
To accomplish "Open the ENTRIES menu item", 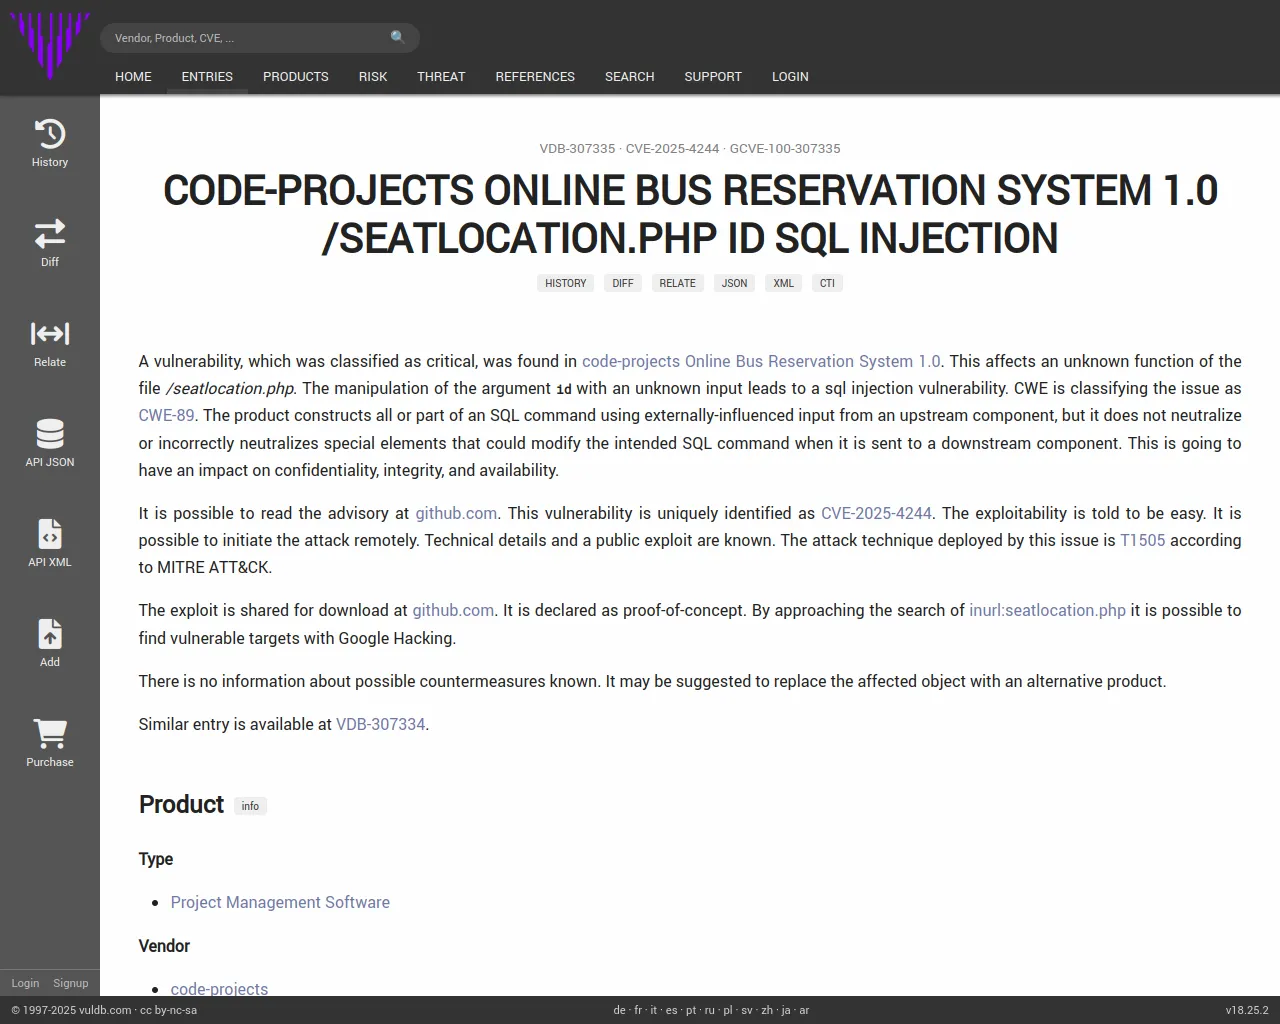I will (x=207, y=76).
